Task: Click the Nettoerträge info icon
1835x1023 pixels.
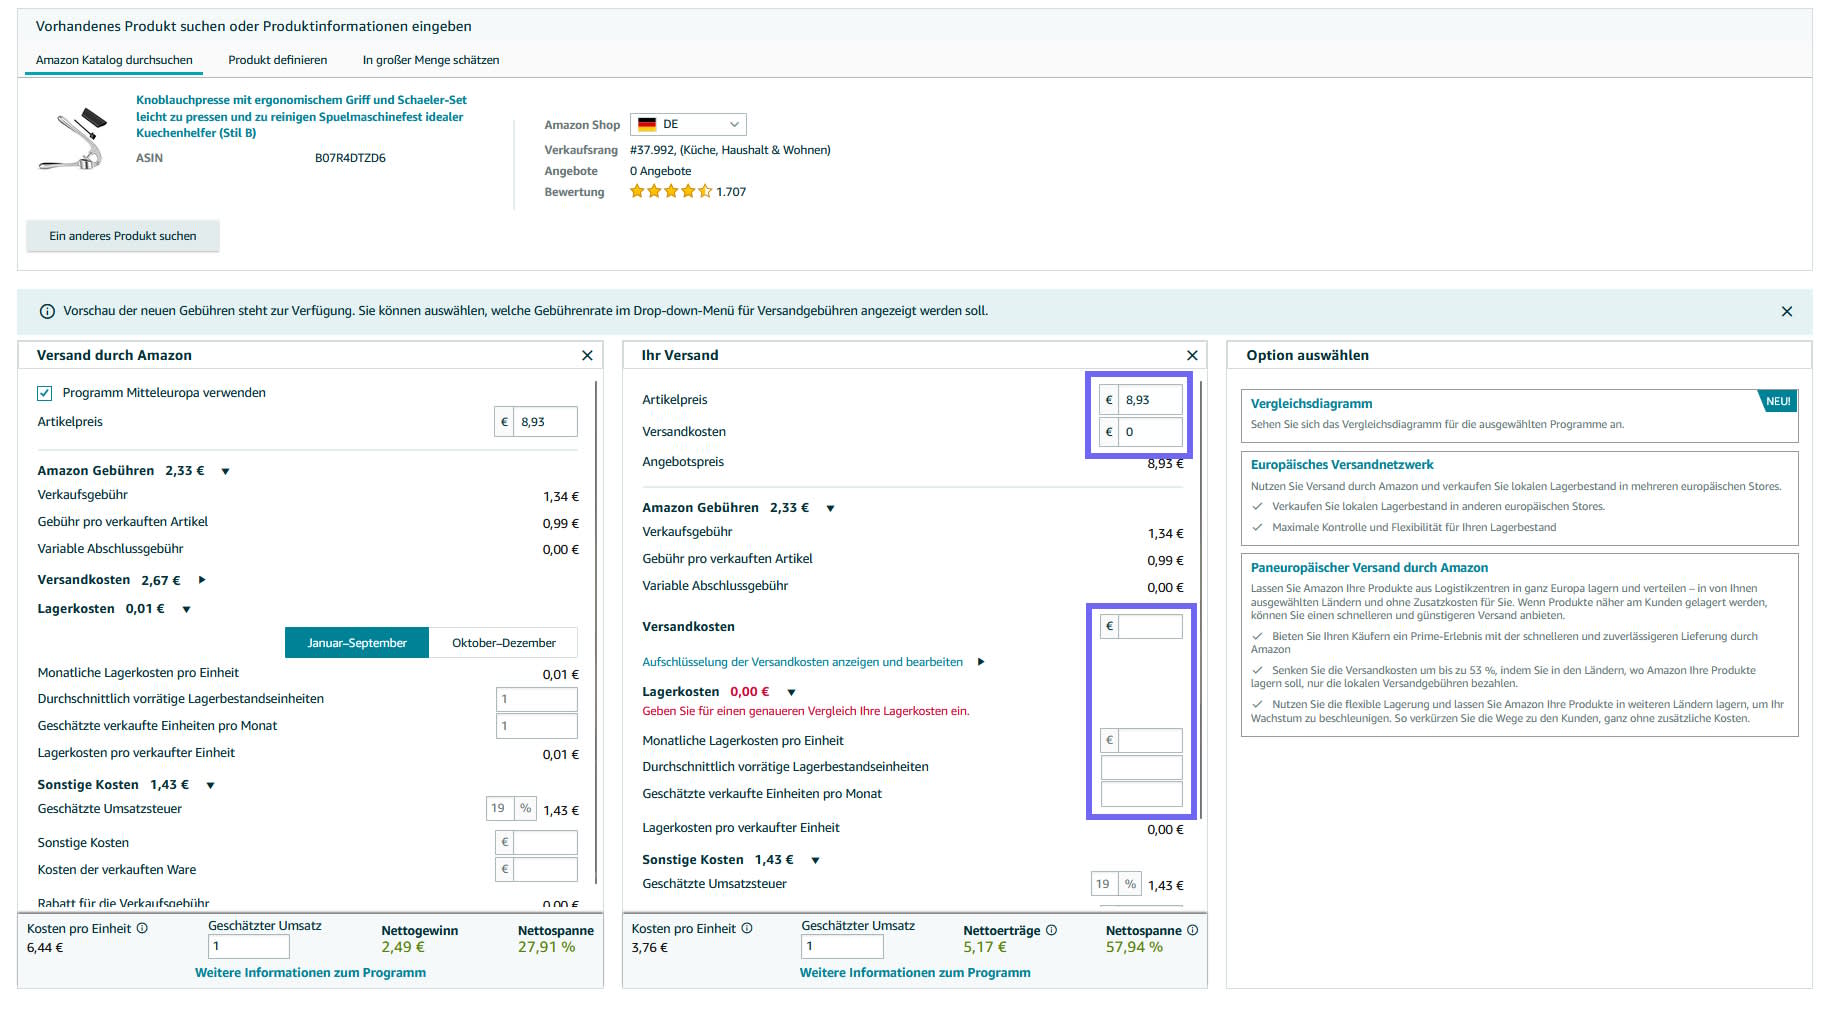Action: (1051, 930)
